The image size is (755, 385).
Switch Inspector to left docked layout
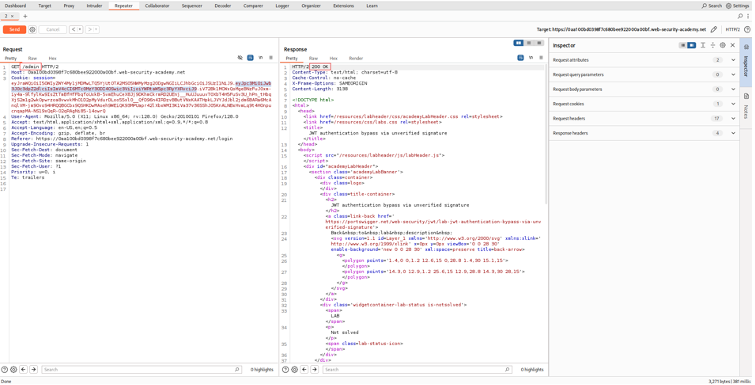tap(683, 45)
